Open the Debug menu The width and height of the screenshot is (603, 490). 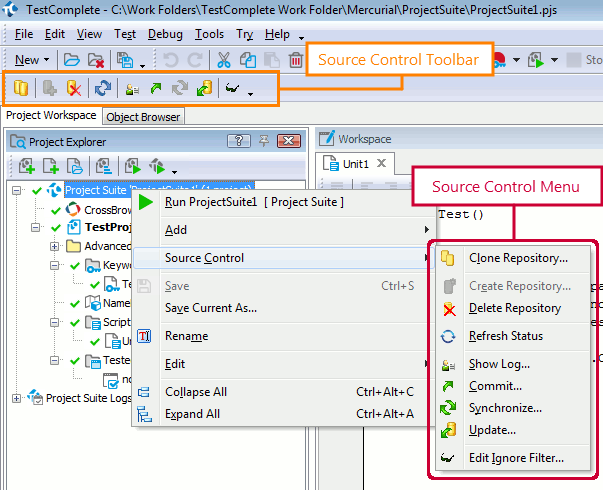[x=165, y=34]
